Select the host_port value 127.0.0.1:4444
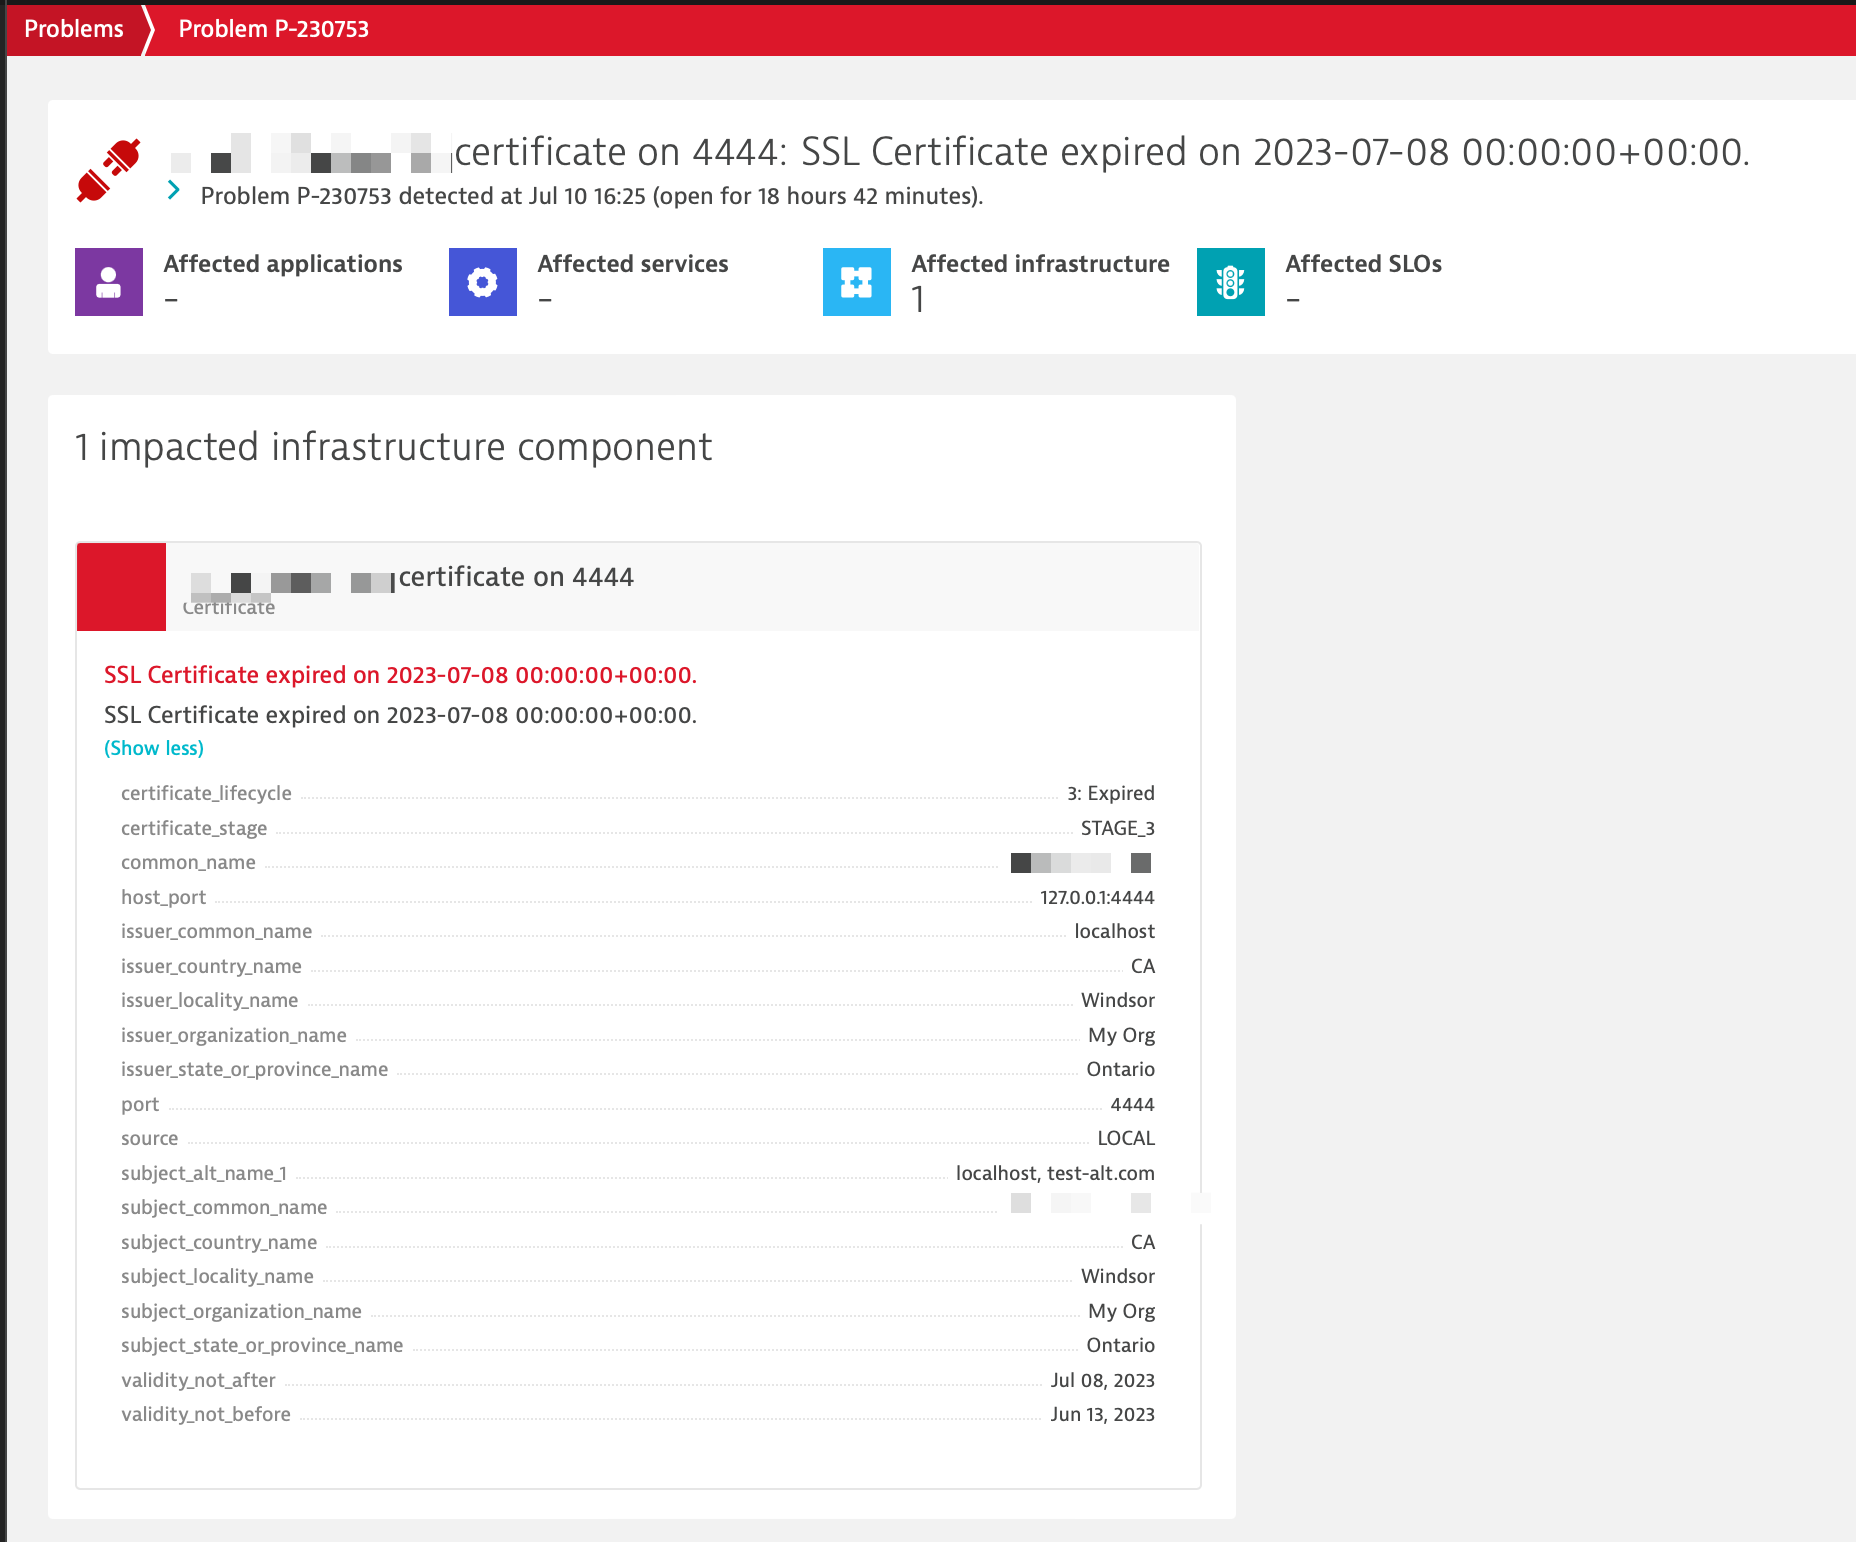The width and height of the screenshot is (1856, 1542). point(1097,897)
